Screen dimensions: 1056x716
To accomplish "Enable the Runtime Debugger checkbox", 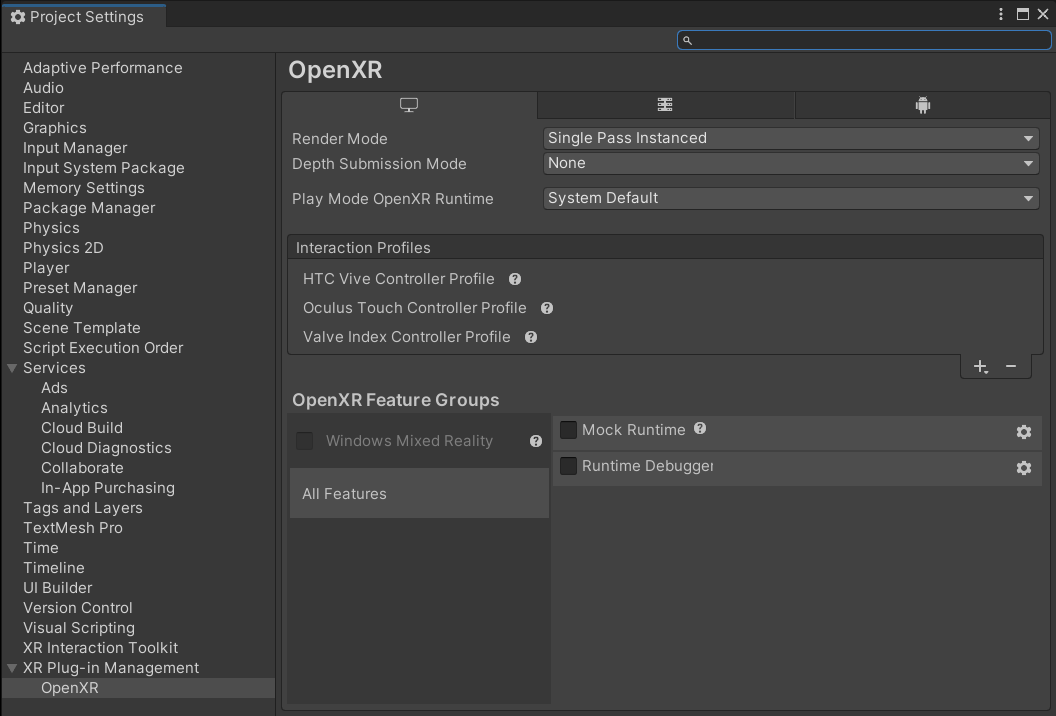I will pos(568,466).
